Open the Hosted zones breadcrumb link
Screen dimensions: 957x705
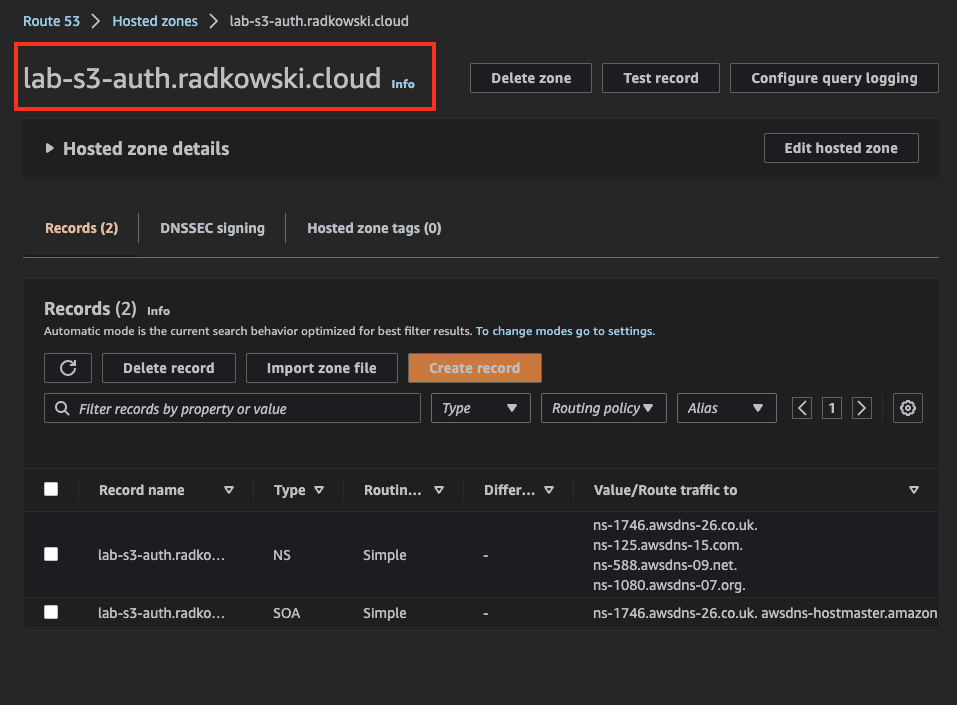(155, 21)
